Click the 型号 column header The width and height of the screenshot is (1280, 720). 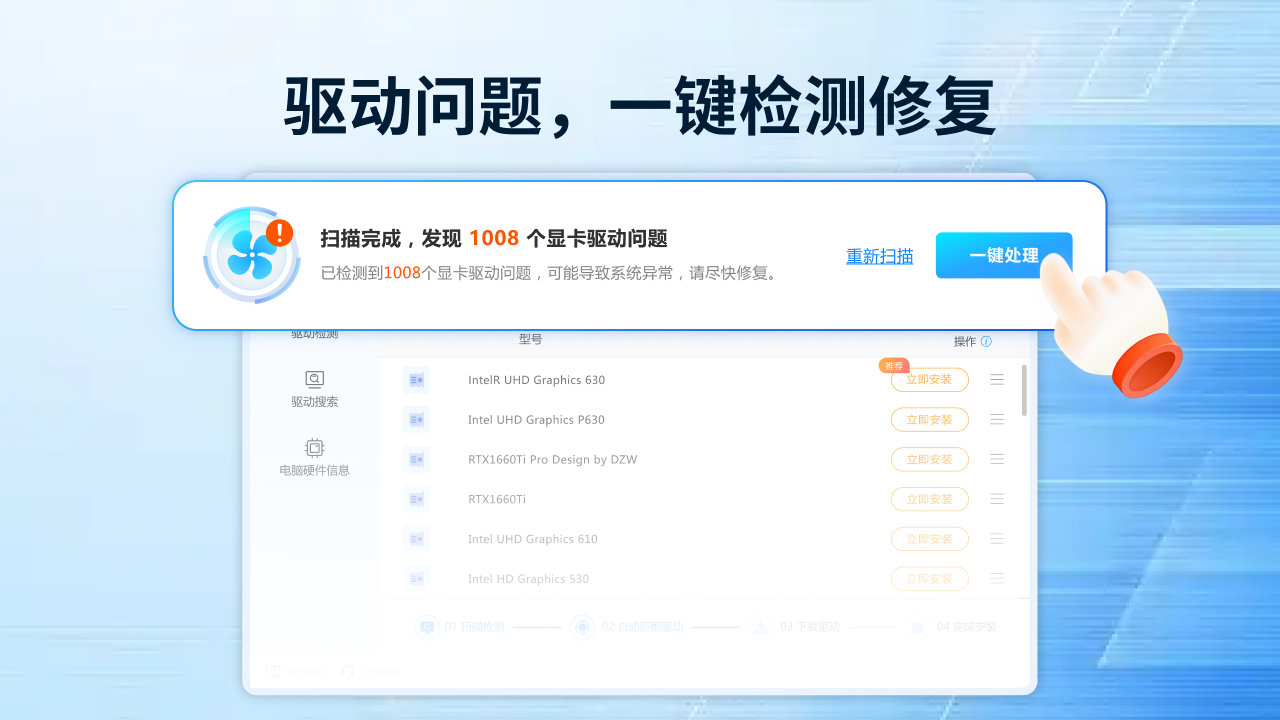530,340
